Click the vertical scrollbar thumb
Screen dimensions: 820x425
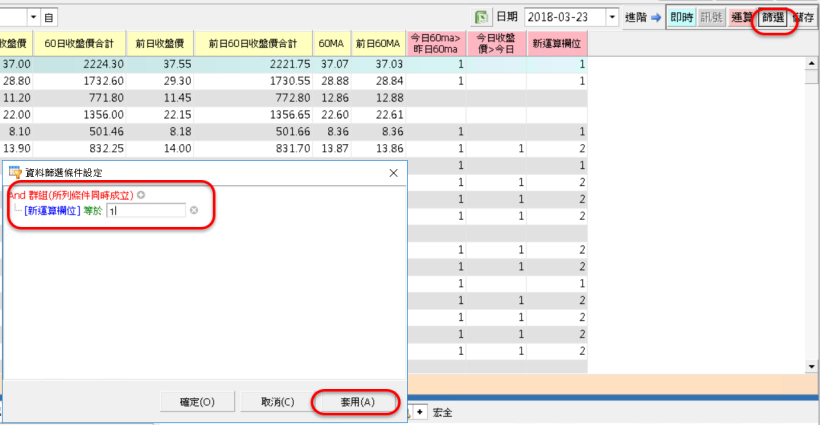click(x=811, y=76)
